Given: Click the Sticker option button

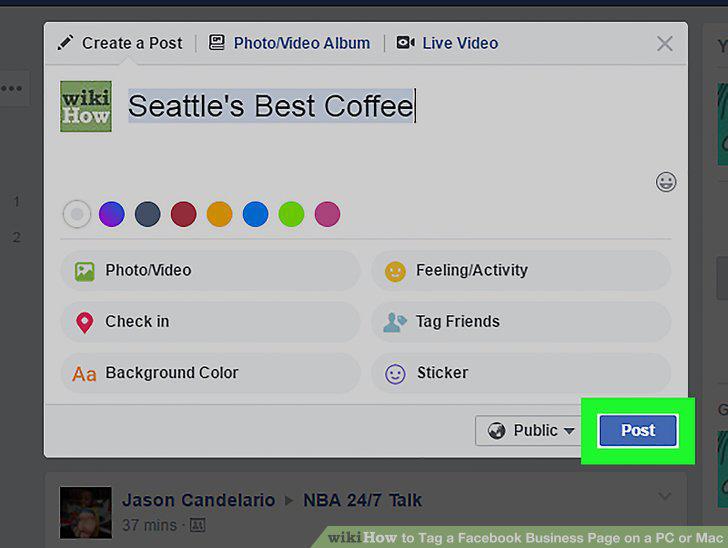Looking at the screenshot, I should tap(521, 373).
